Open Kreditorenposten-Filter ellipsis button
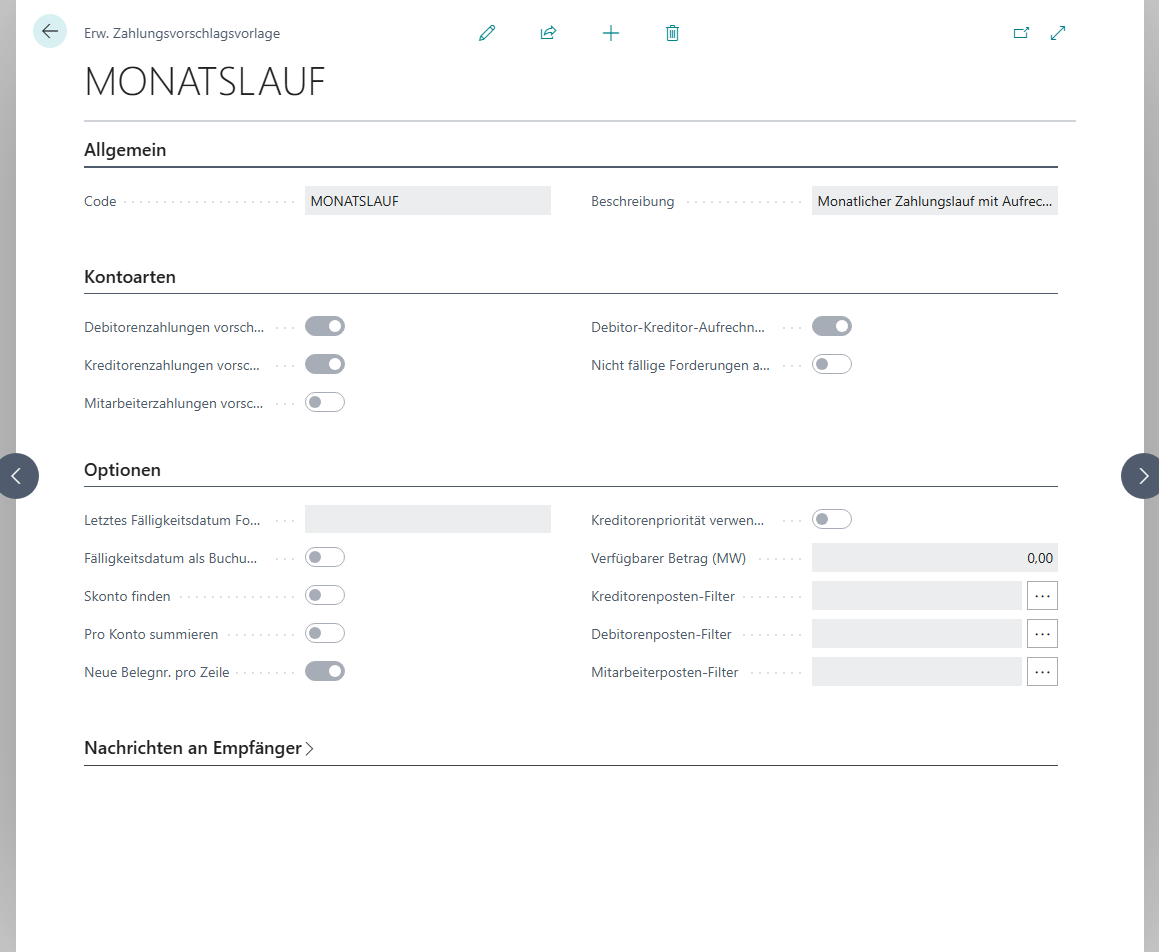The height and width of the screenshot is (952, 1159). click(x=1042, y=596)
